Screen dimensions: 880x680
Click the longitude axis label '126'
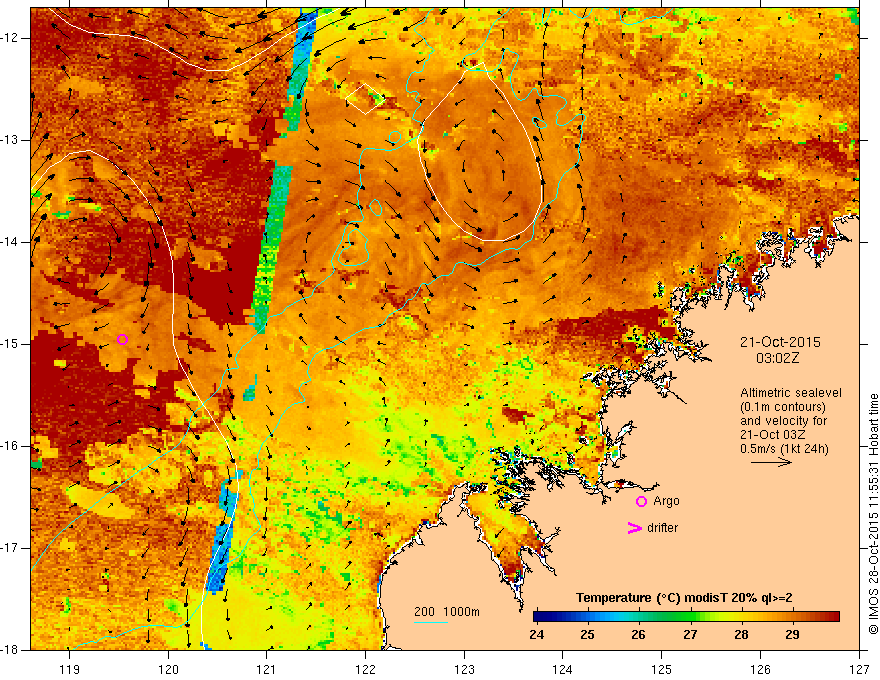pos(760,669)
